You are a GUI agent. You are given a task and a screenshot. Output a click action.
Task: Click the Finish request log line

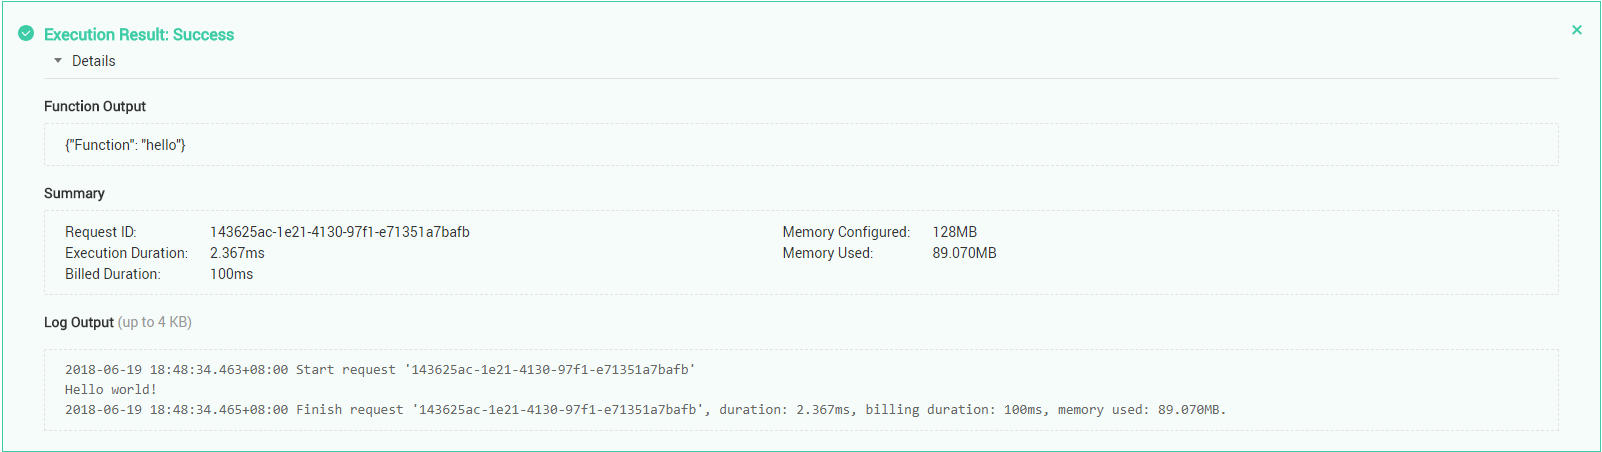[645, 410]
